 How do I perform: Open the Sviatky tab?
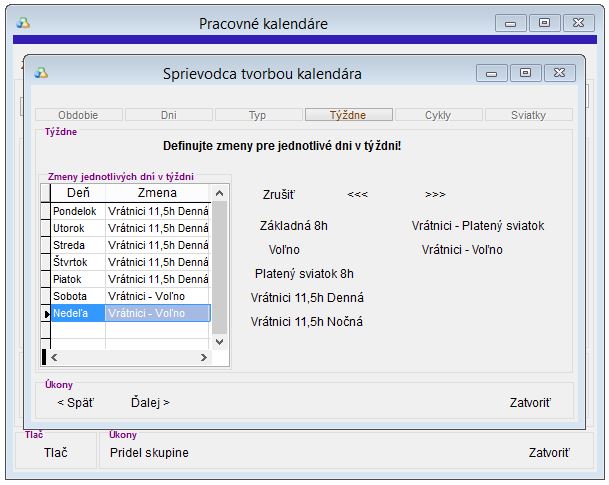click(528, 115)
